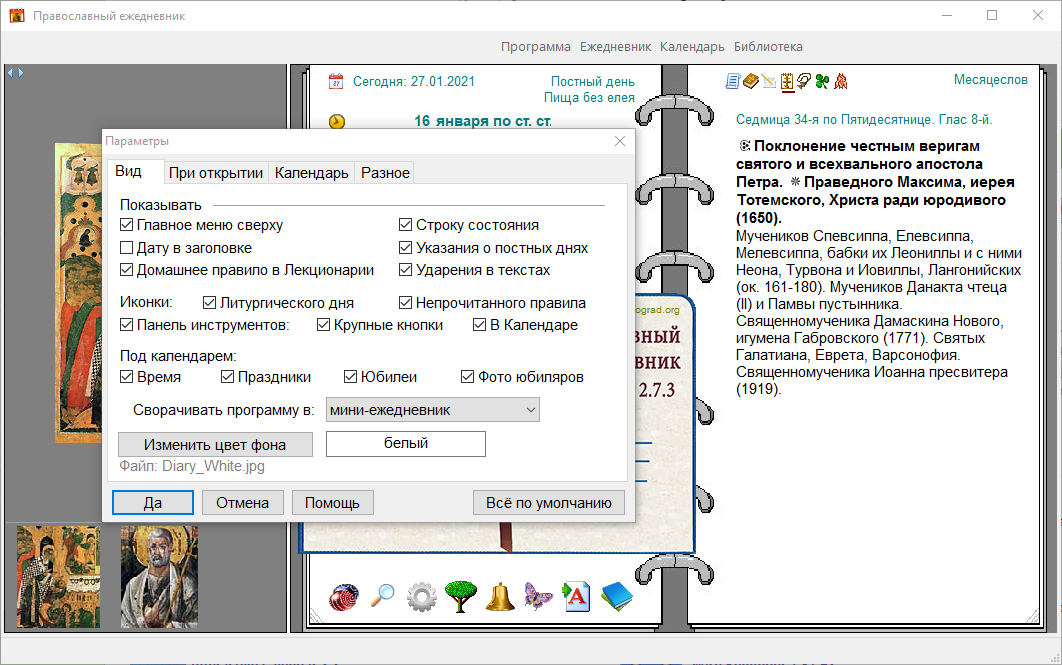The height and width of the screenshot is (665, 1062).
Task: Click the magnifying glass search icon
Action: pos(382,597)
